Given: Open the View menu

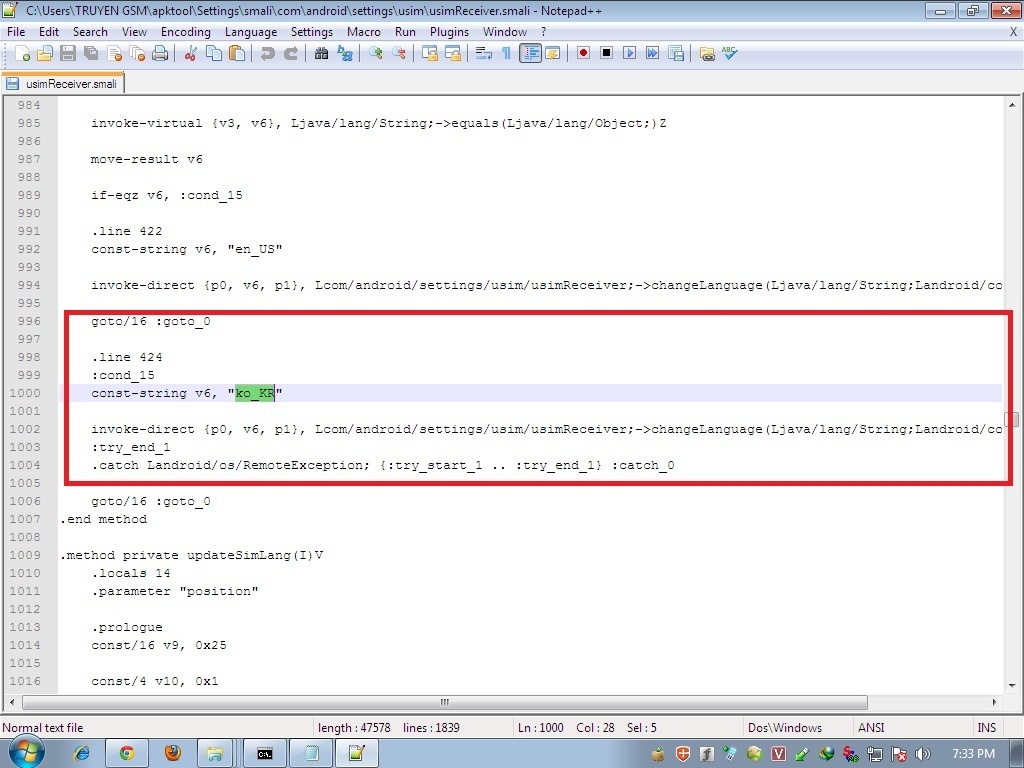Looking at the screenshot, I should click(x=134, y=31).
